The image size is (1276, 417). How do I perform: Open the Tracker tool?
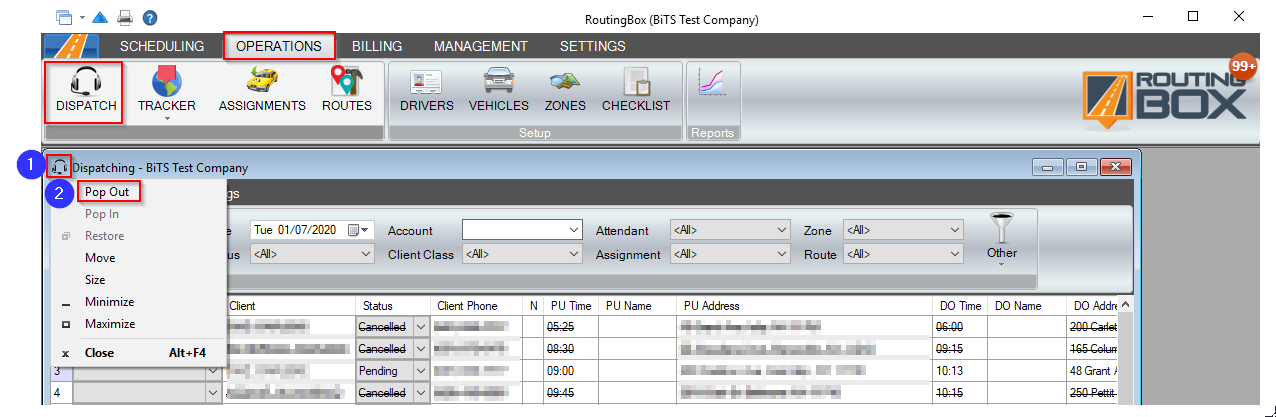coord(167,92)
